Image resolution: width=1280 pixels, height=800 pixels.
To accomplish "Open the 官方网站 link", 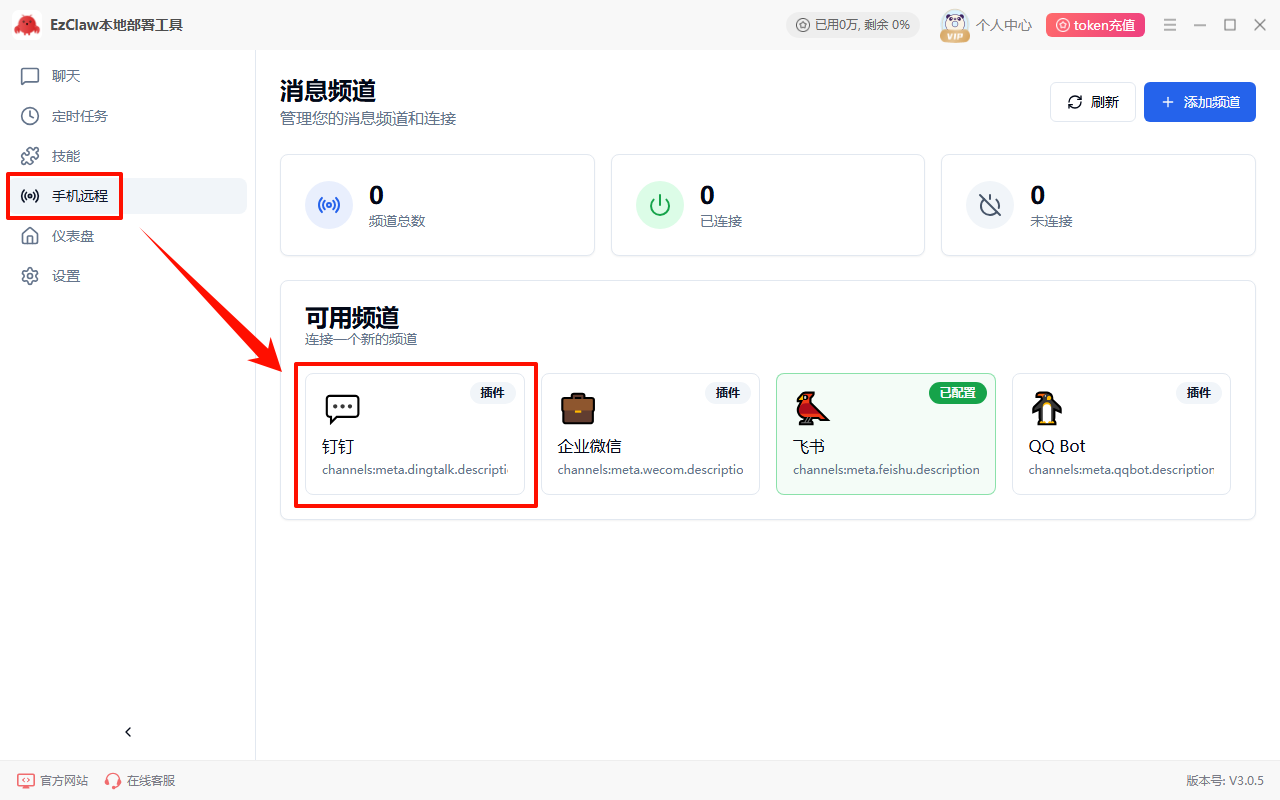I will click(x=53, y=780).
